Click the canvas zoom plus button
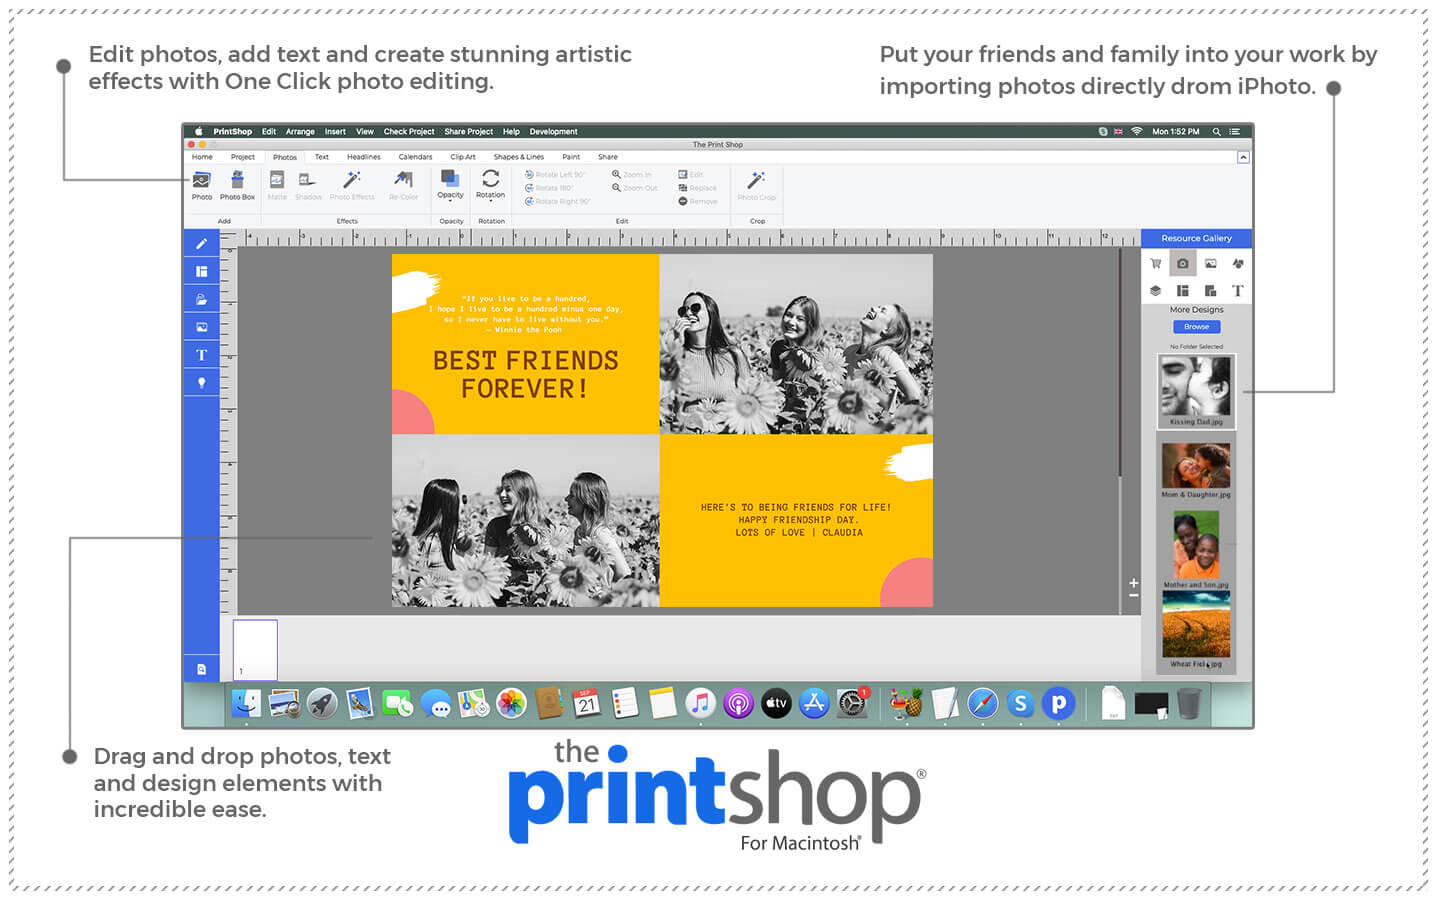 1133,582
